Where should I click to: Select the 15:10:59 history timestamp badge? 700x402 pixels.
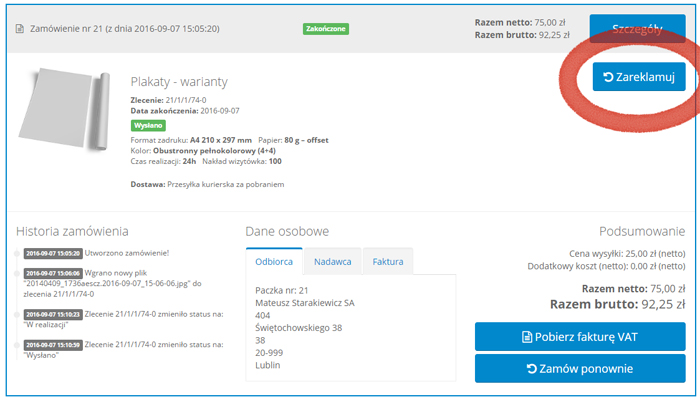point(53,345)
